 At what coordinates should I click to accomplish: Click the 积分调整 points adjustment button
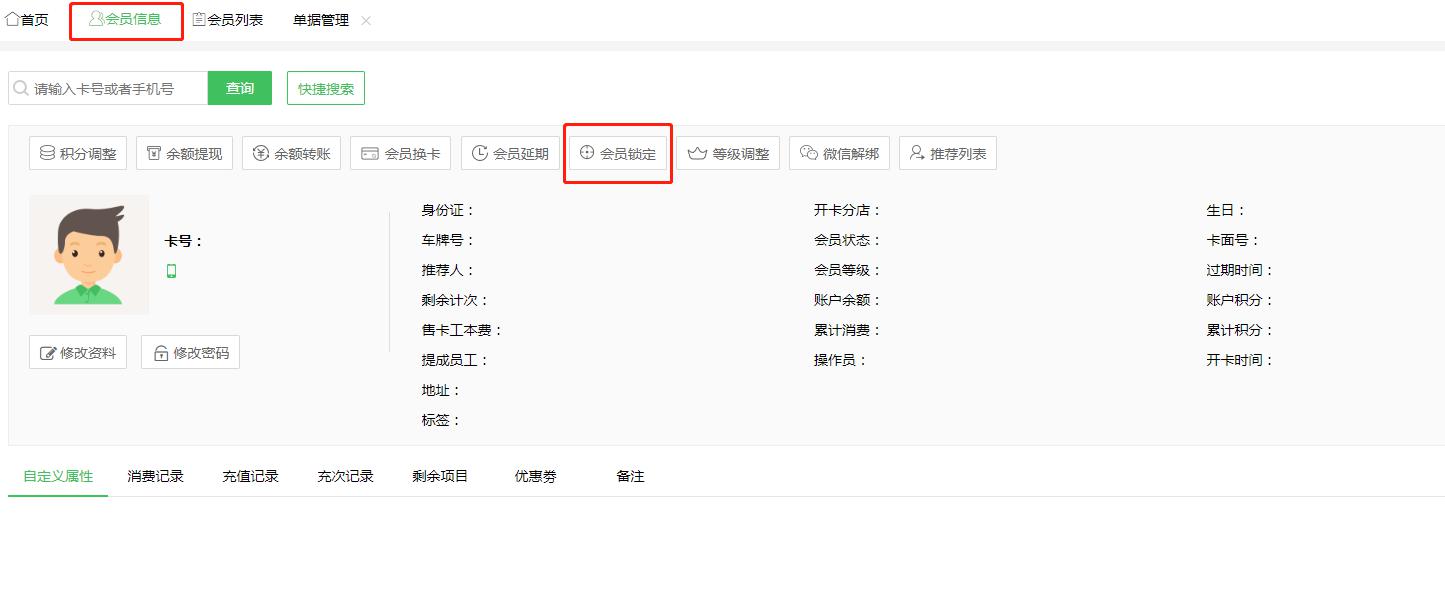point(78,153)
